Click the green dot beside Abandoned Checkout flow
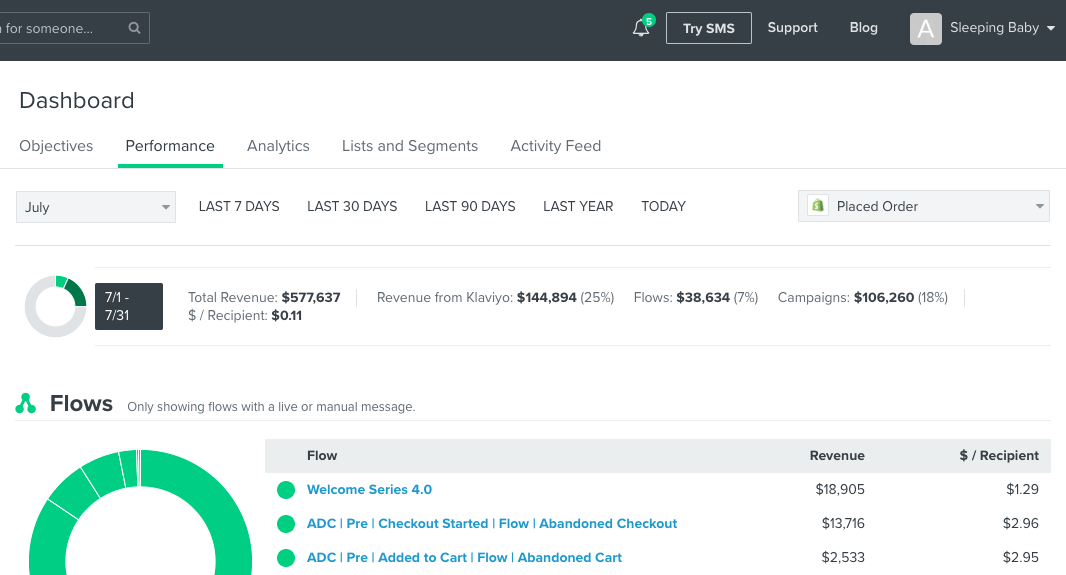Screen dimensions: 1066x575 click(x=286, y=523)
